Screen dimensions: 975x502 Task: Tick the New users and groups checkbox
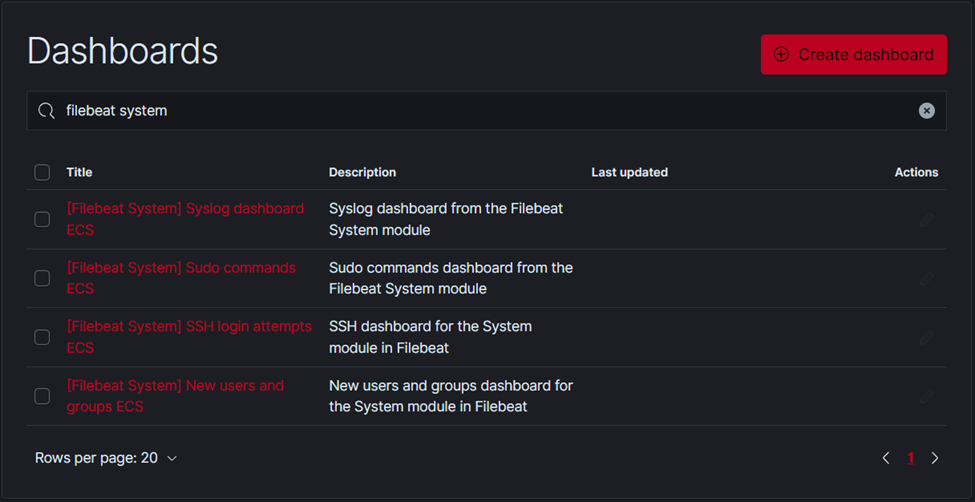point(42,396)
